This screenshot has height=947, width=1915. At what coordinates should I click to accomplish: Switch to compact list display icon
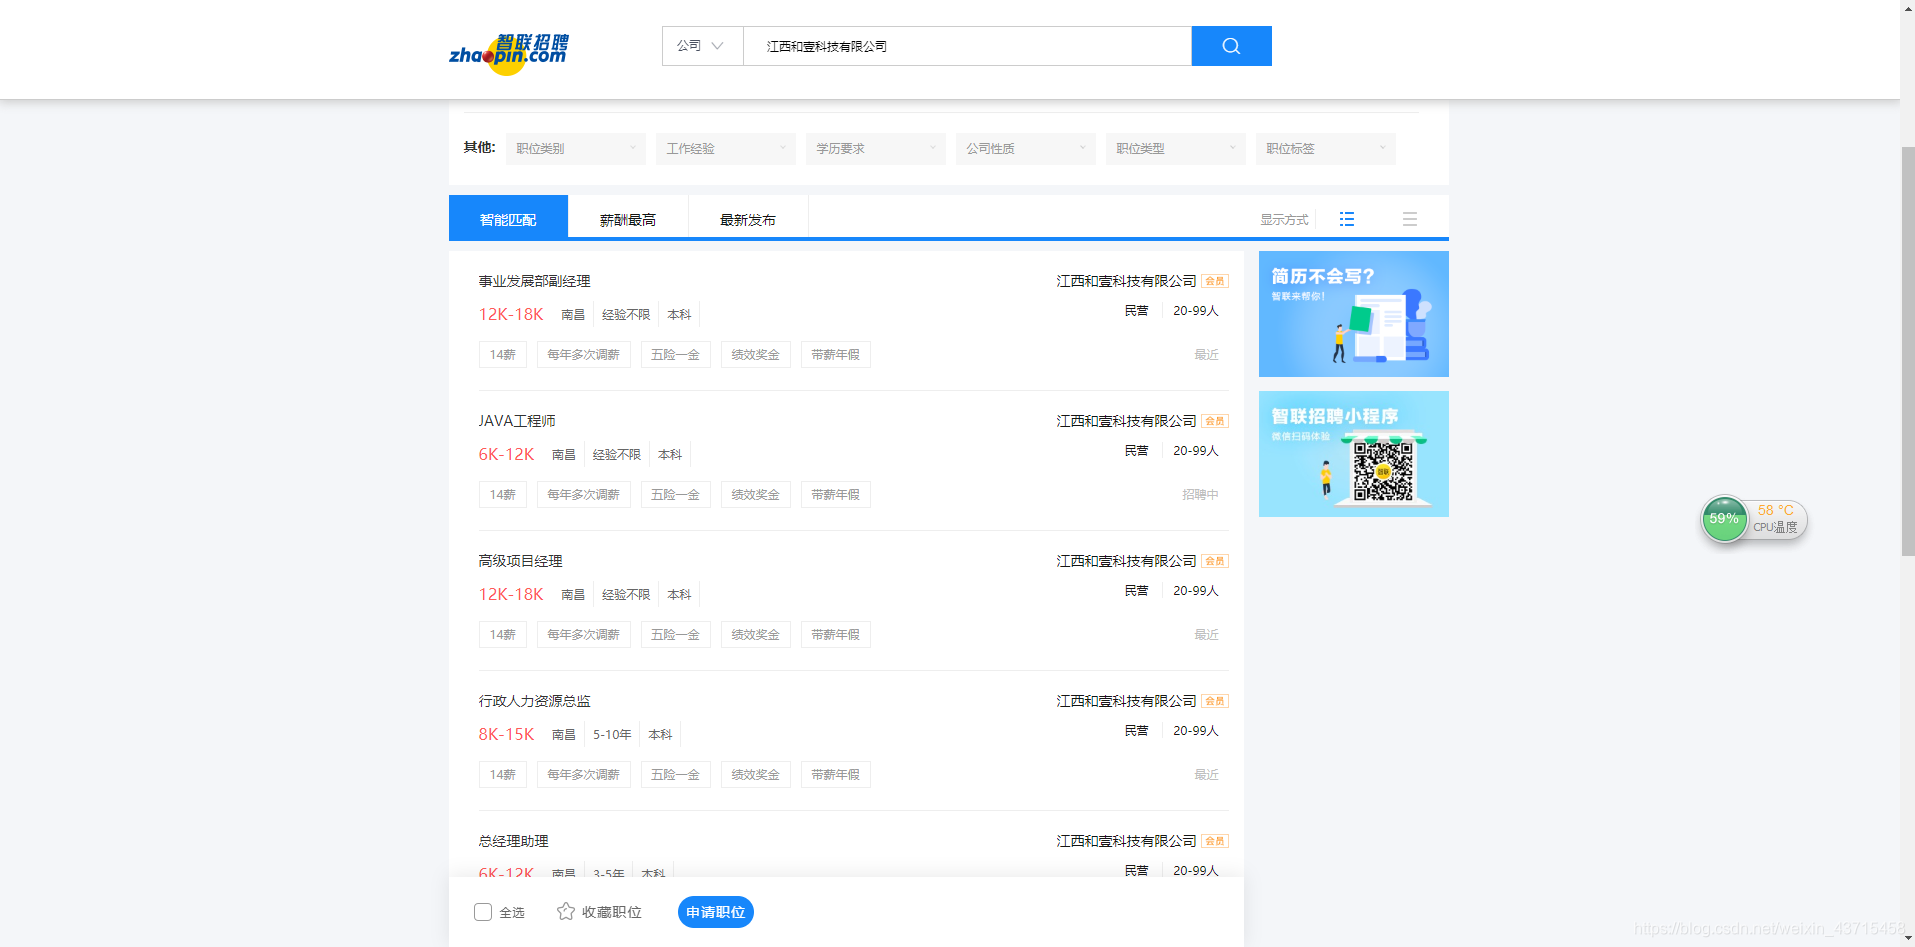[x=1410, y=219]
